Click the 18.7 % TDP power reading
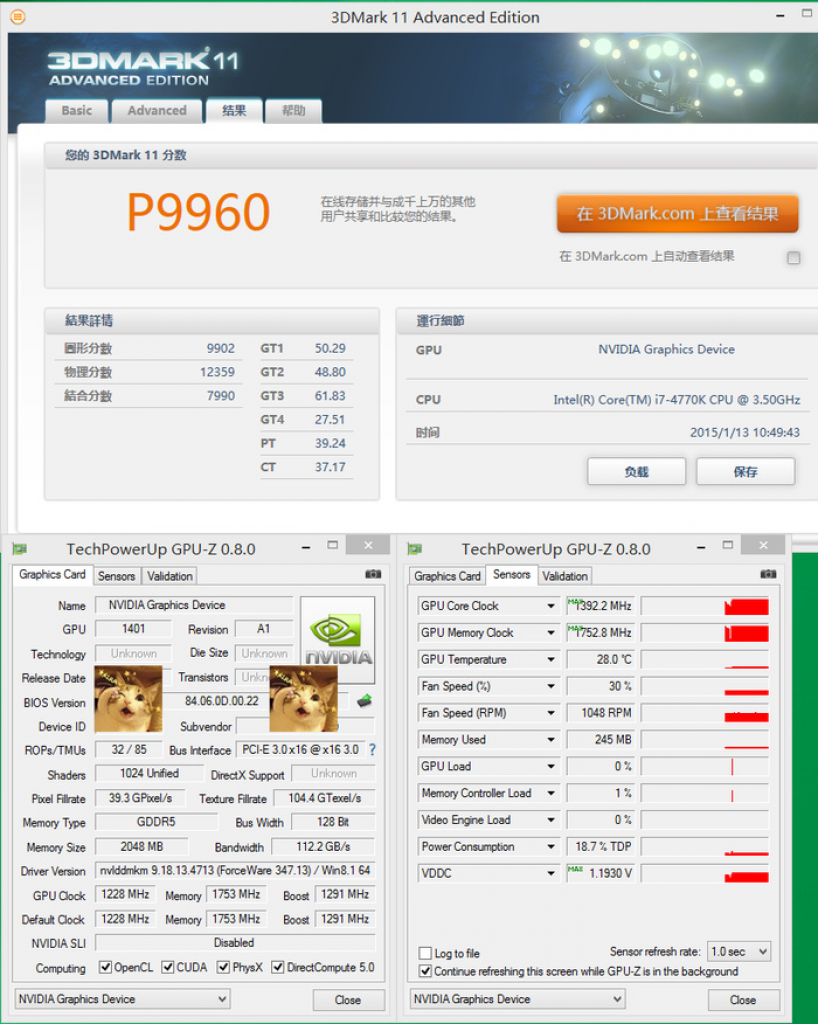 point(601,847)
